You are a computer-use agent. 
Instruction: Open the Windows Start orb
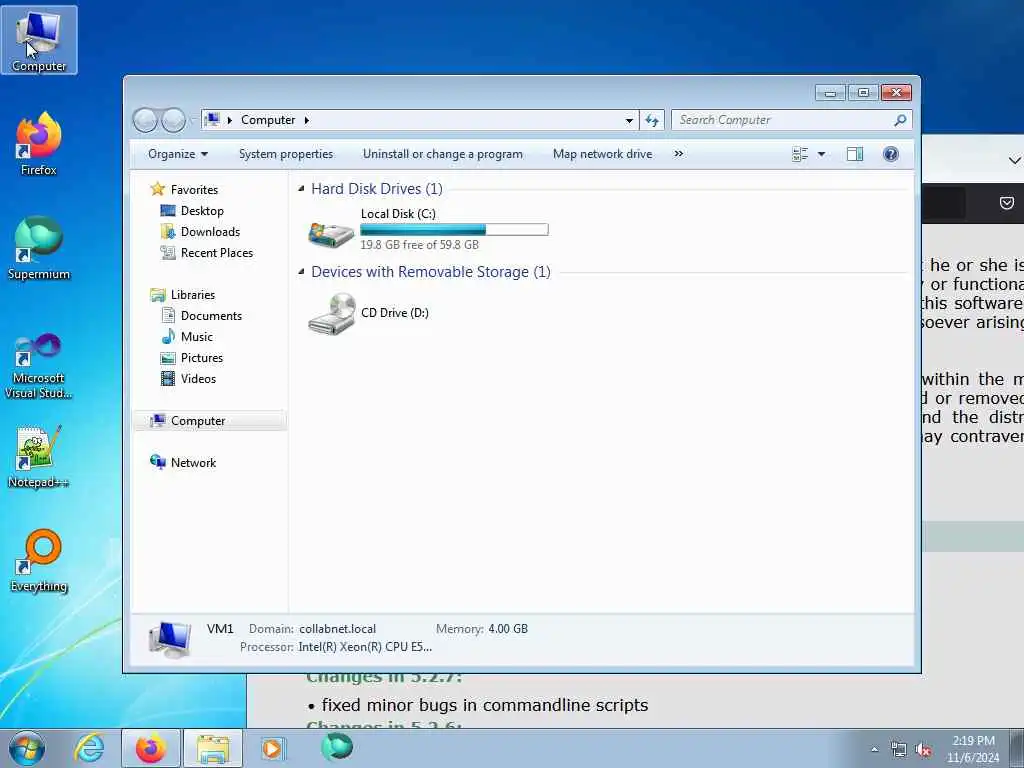[27, 748]
